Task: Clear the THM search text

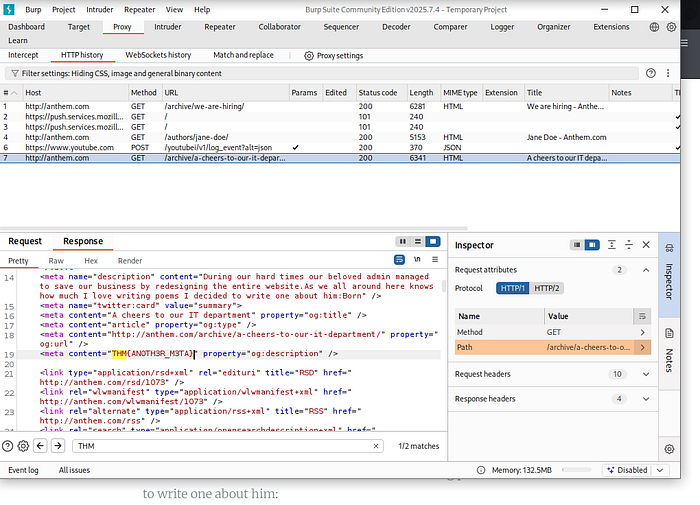Action: [376, 446]
